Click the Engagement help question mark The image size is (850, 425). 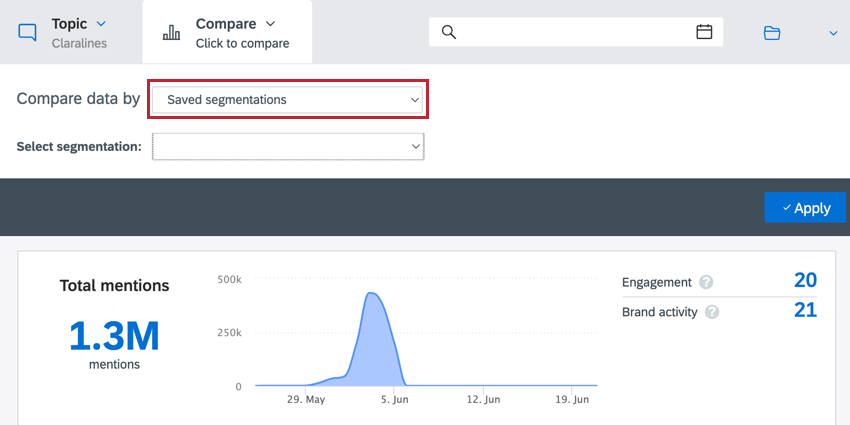(x=706, y=282)
